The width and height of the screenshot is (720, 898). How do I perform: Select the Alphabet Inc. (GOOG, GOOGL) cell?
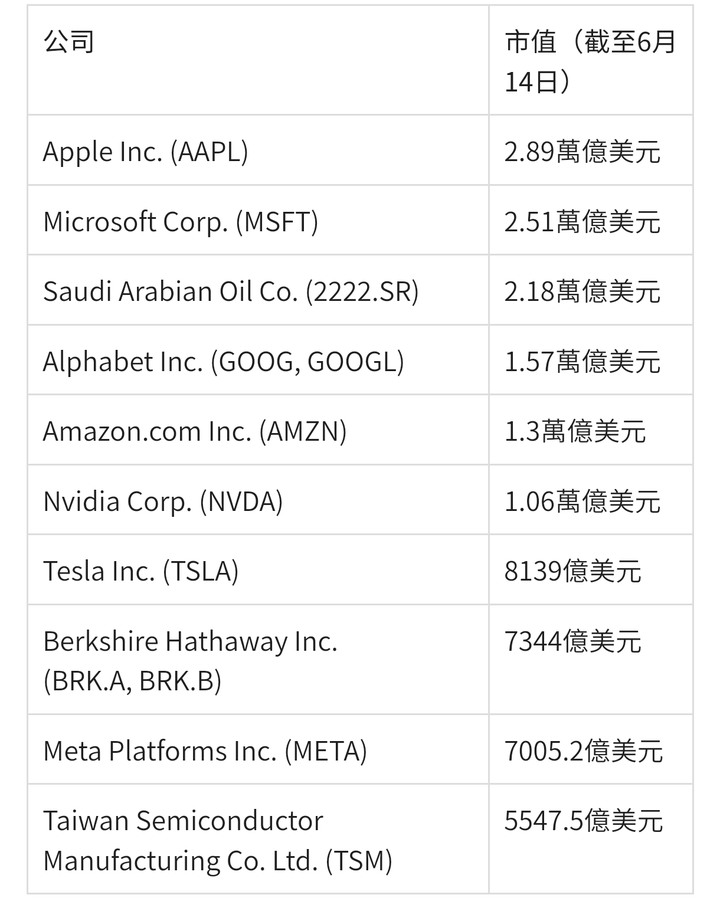tap(258, 360)
